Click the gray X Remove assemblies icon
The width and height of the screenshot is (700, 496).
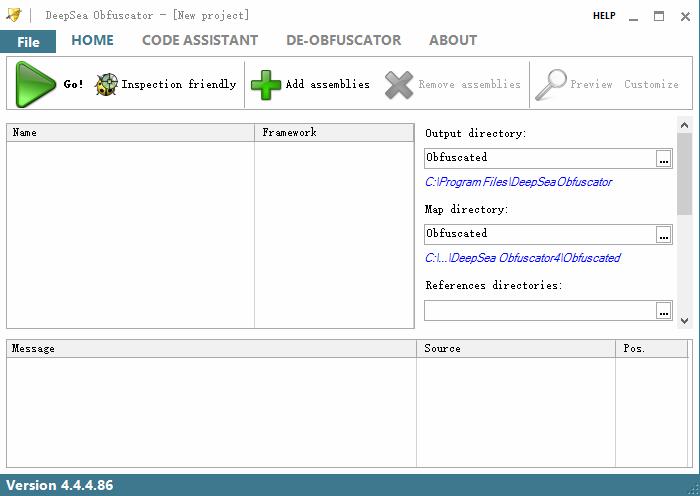399,85
